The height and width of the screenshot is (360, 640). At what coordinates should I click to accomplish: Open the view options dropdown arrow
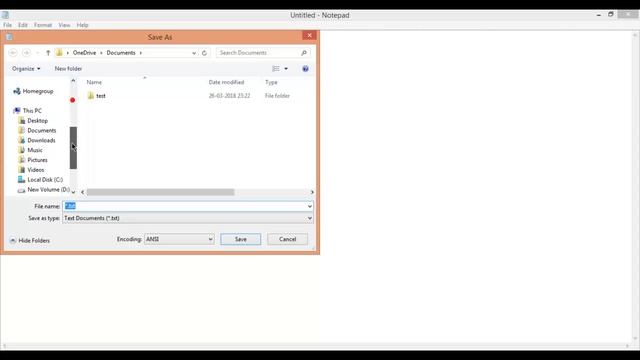click(286, 69)
